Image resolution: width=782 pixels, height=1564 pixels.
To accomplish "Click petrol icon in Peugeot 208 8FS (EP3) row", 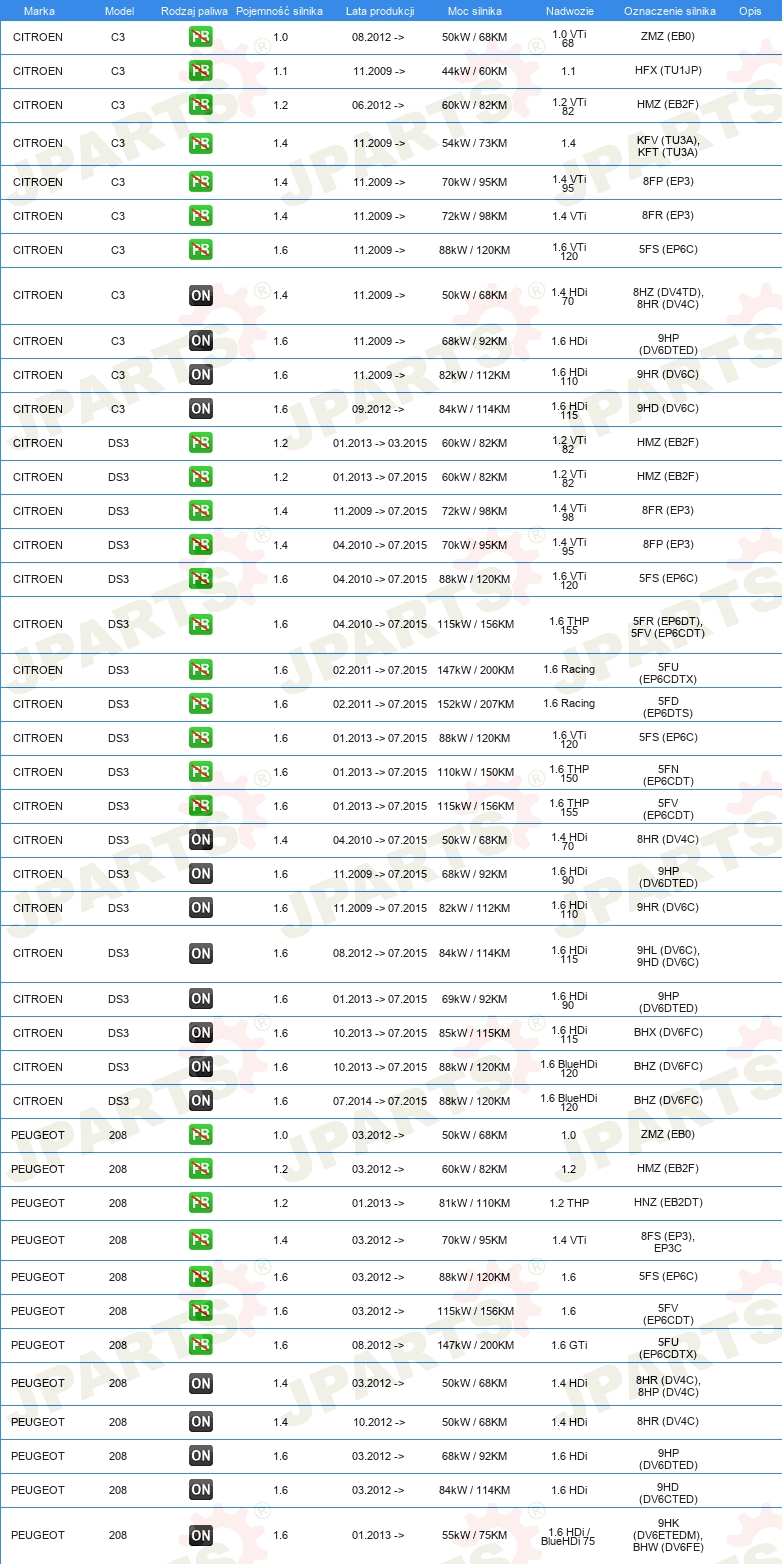I will 201,1240.
